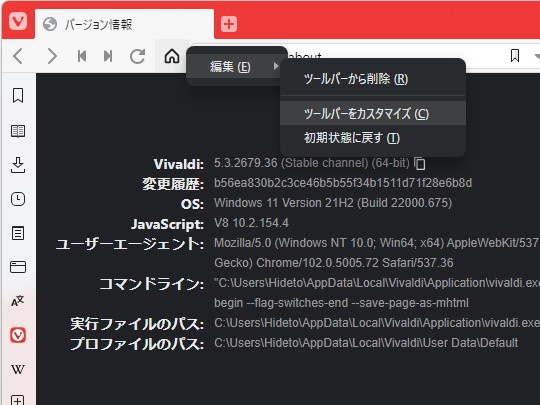Click the JavaScript value V8 10.2.154.4
Viewport: 540px width, 405px height.
[x=251, y=223]
